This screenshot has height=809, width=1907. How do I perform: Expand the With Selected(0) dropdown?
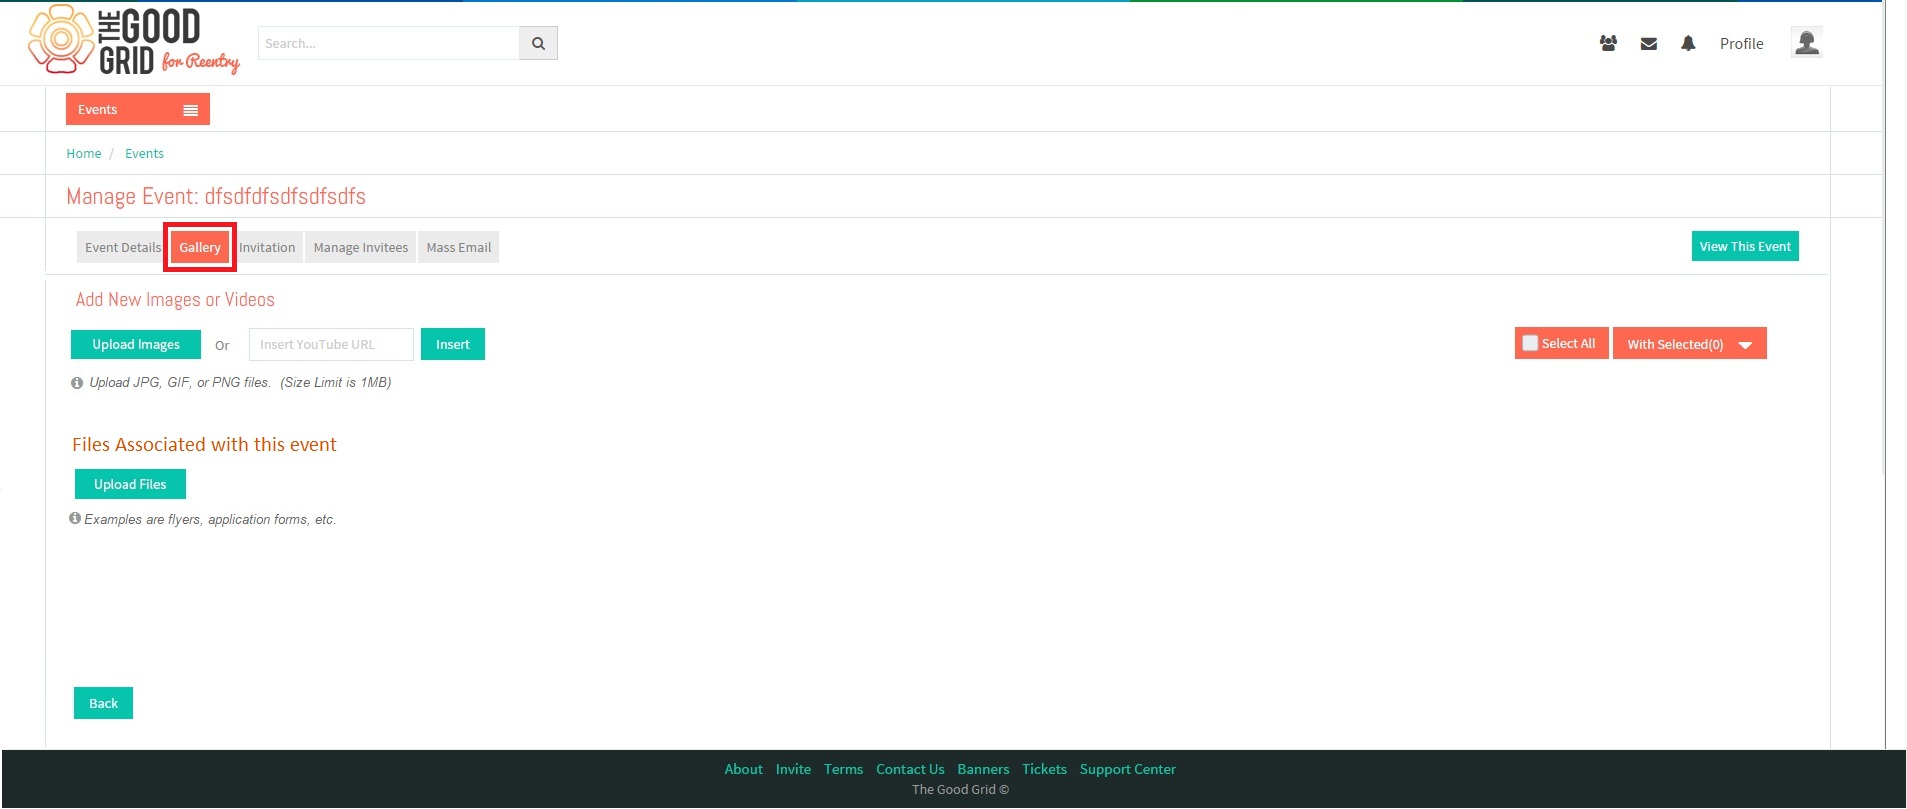1689,343
